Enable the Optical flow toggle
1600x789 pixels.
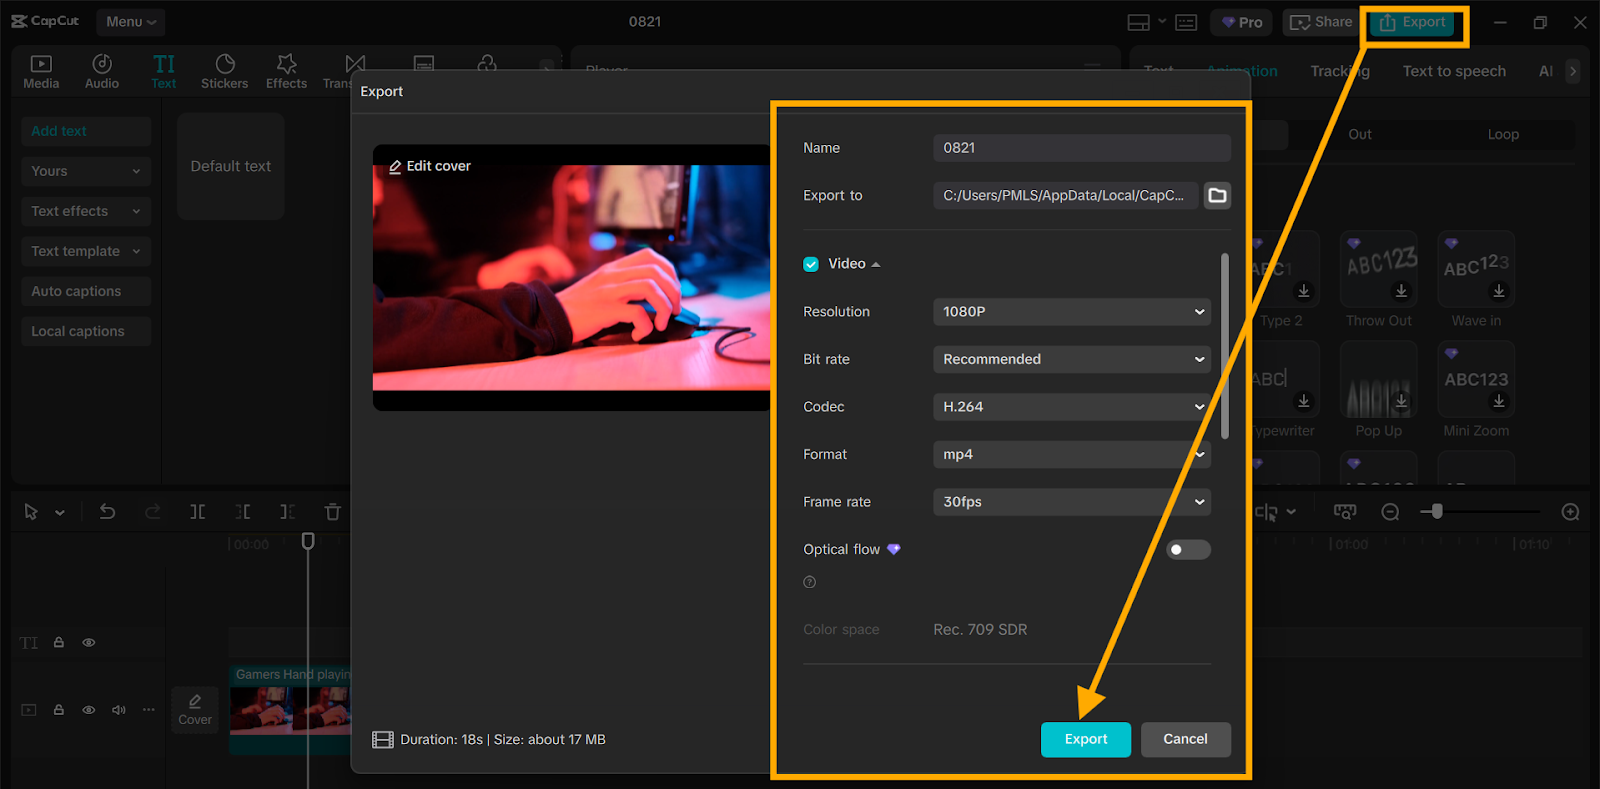point(1188,550)
